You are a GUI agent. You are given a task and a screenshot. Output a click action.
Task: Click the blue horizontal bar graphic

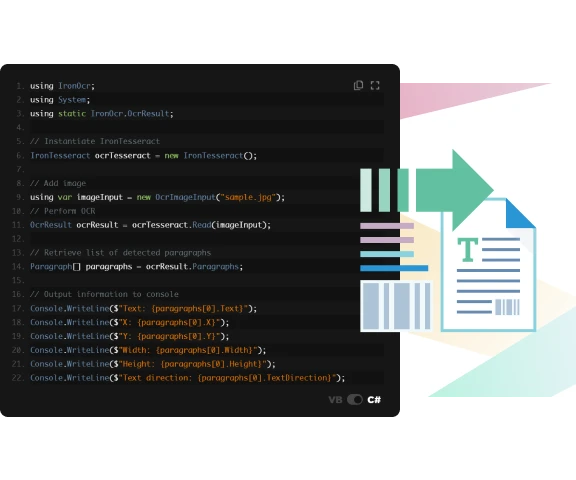[394, 268]
